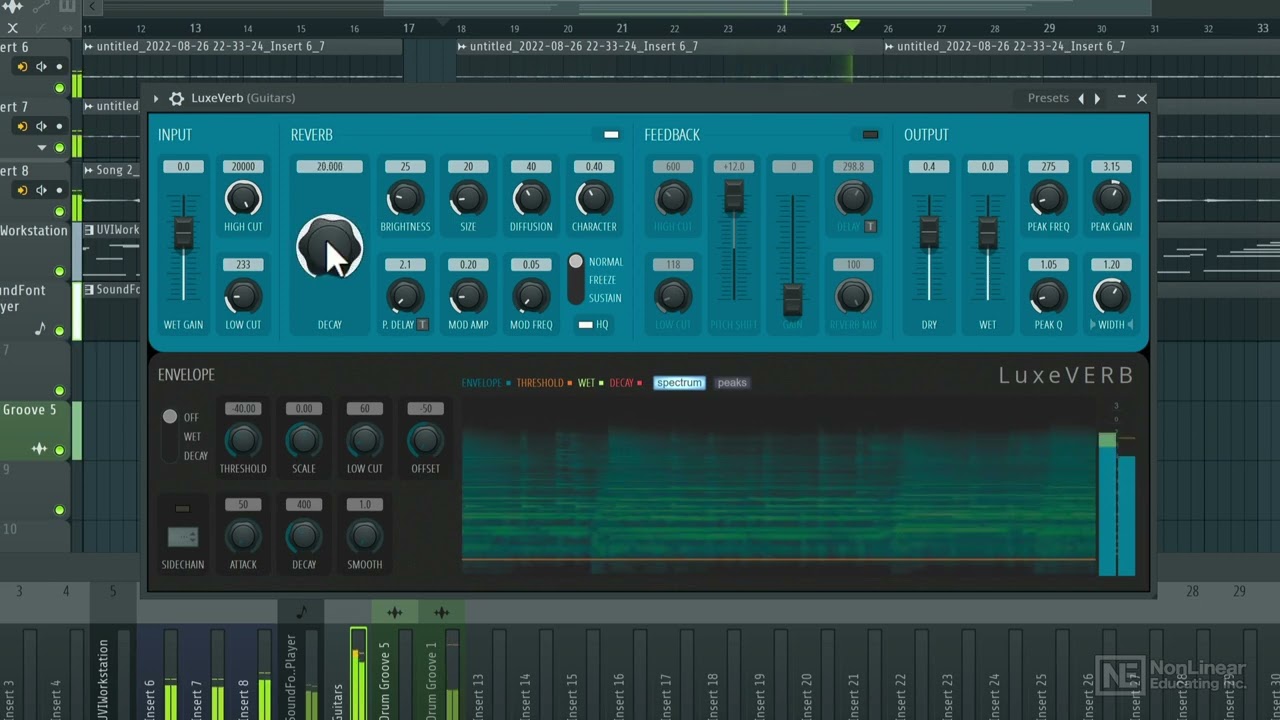Toggle the REVERB section enable switch

point(611,135)
